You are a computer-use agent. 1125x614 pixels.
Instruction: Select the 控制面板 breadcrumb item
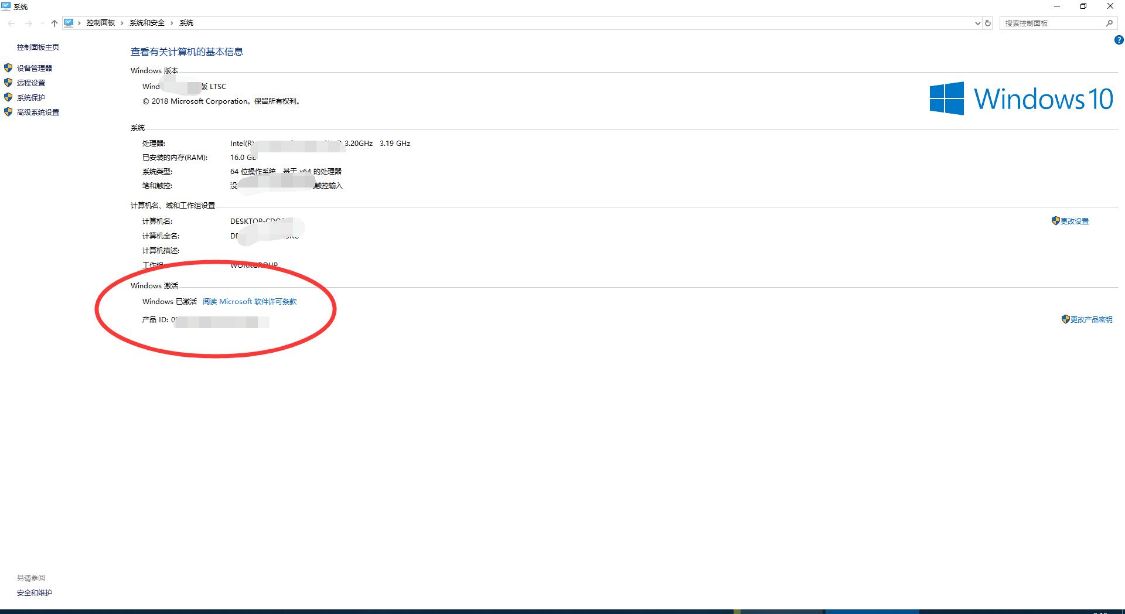tap(100, 23)
